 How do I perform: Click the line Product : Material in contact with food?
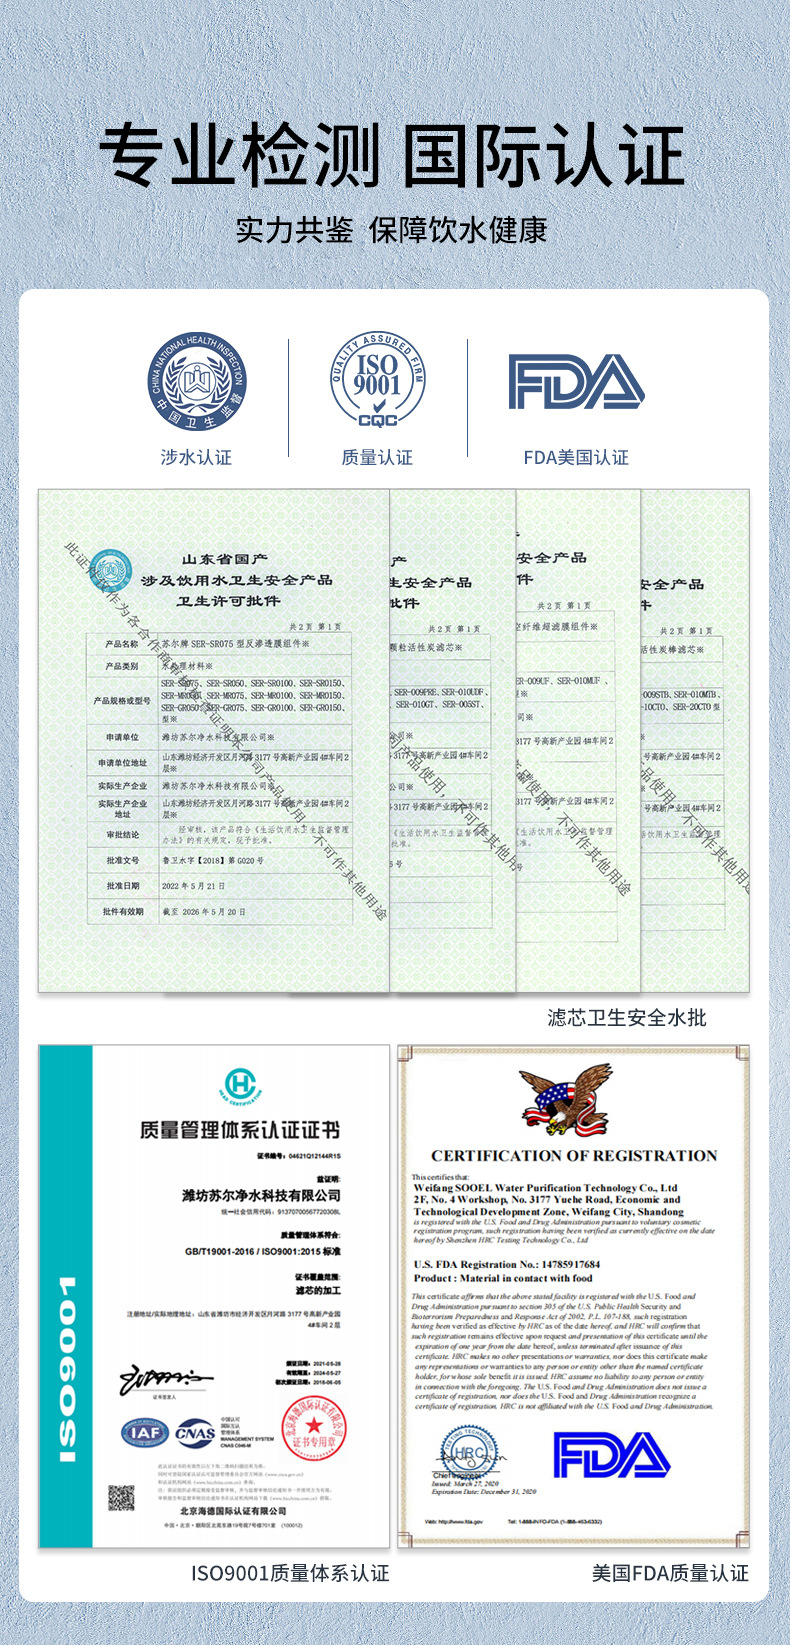(503, 1277)
